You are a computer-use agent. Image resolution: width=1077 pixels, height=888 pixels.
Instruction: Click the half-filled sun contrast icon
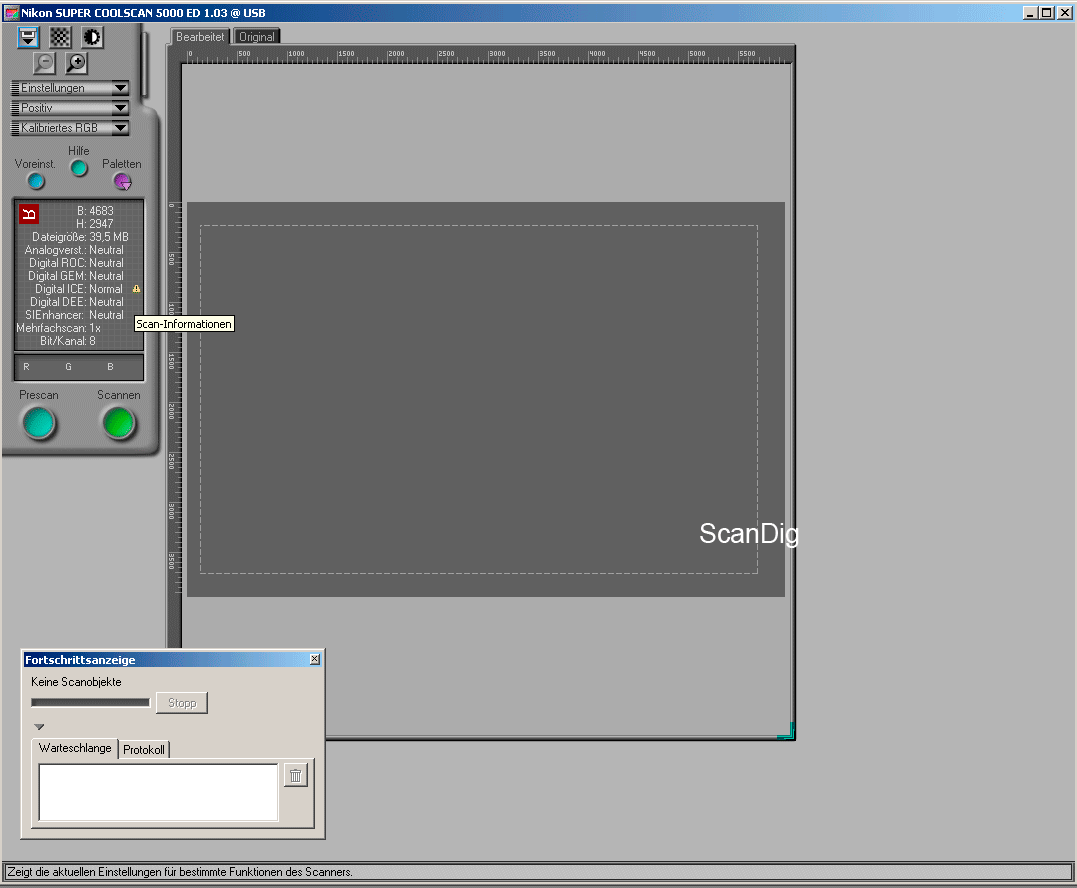[x=92, y=37]
